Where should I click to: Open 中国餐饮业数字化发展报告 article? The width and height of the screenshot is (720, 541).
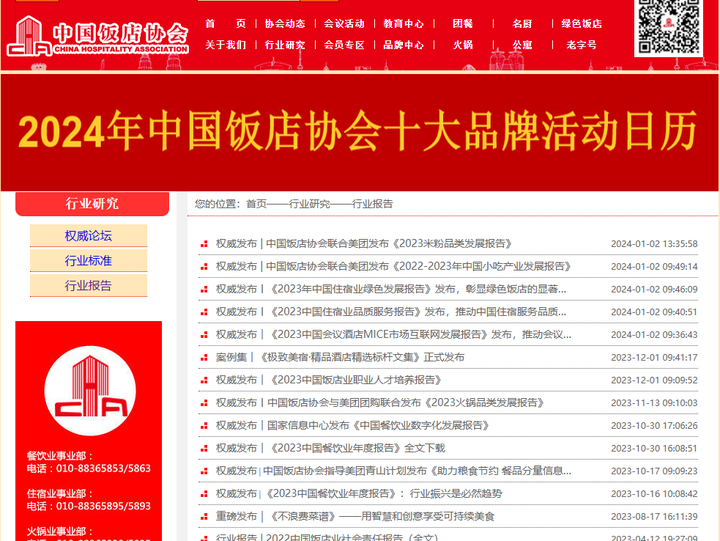coord(353,425)
